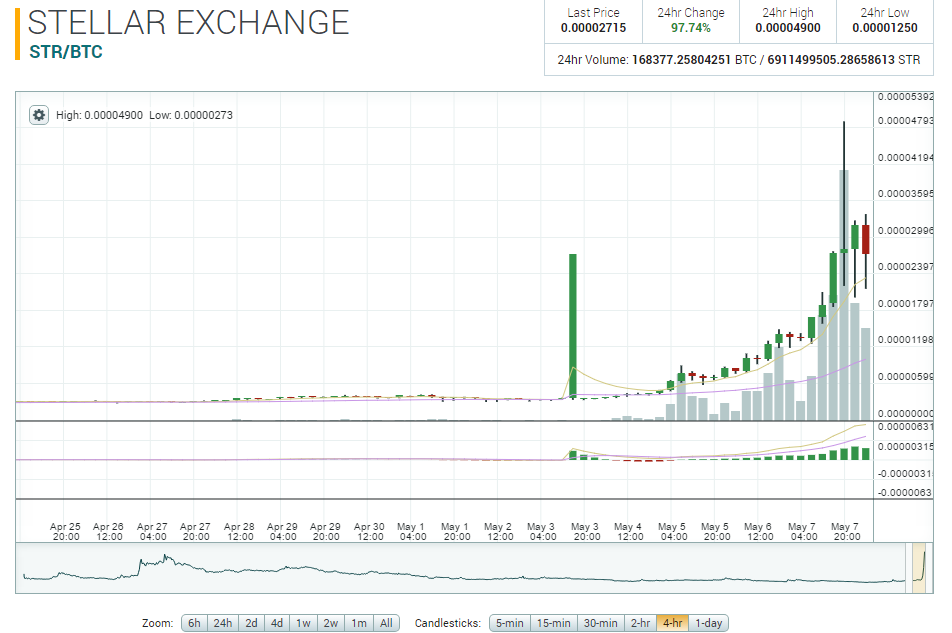Set zoom to 1m
This screenshot has width=952, height=633.
(x=359, y=623)
